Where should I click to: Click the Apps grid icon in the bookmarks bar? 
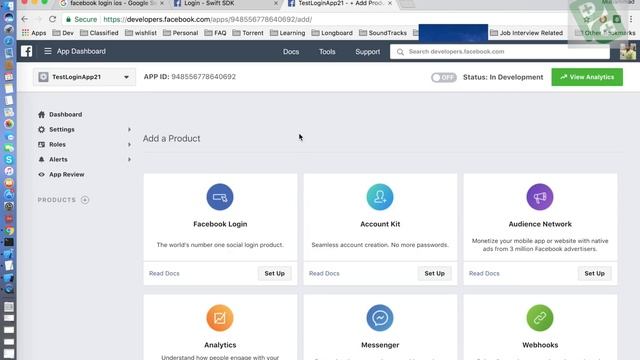[25, 33]
